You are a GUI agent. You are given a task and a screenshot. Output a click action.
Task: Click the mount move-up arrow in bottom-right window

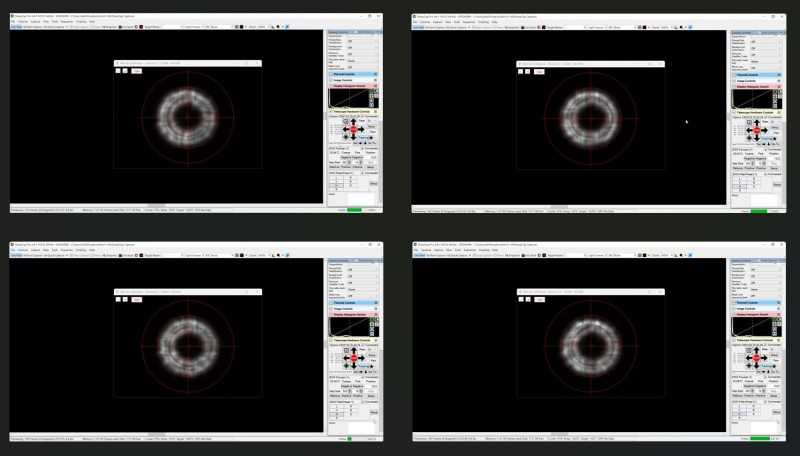757,351
